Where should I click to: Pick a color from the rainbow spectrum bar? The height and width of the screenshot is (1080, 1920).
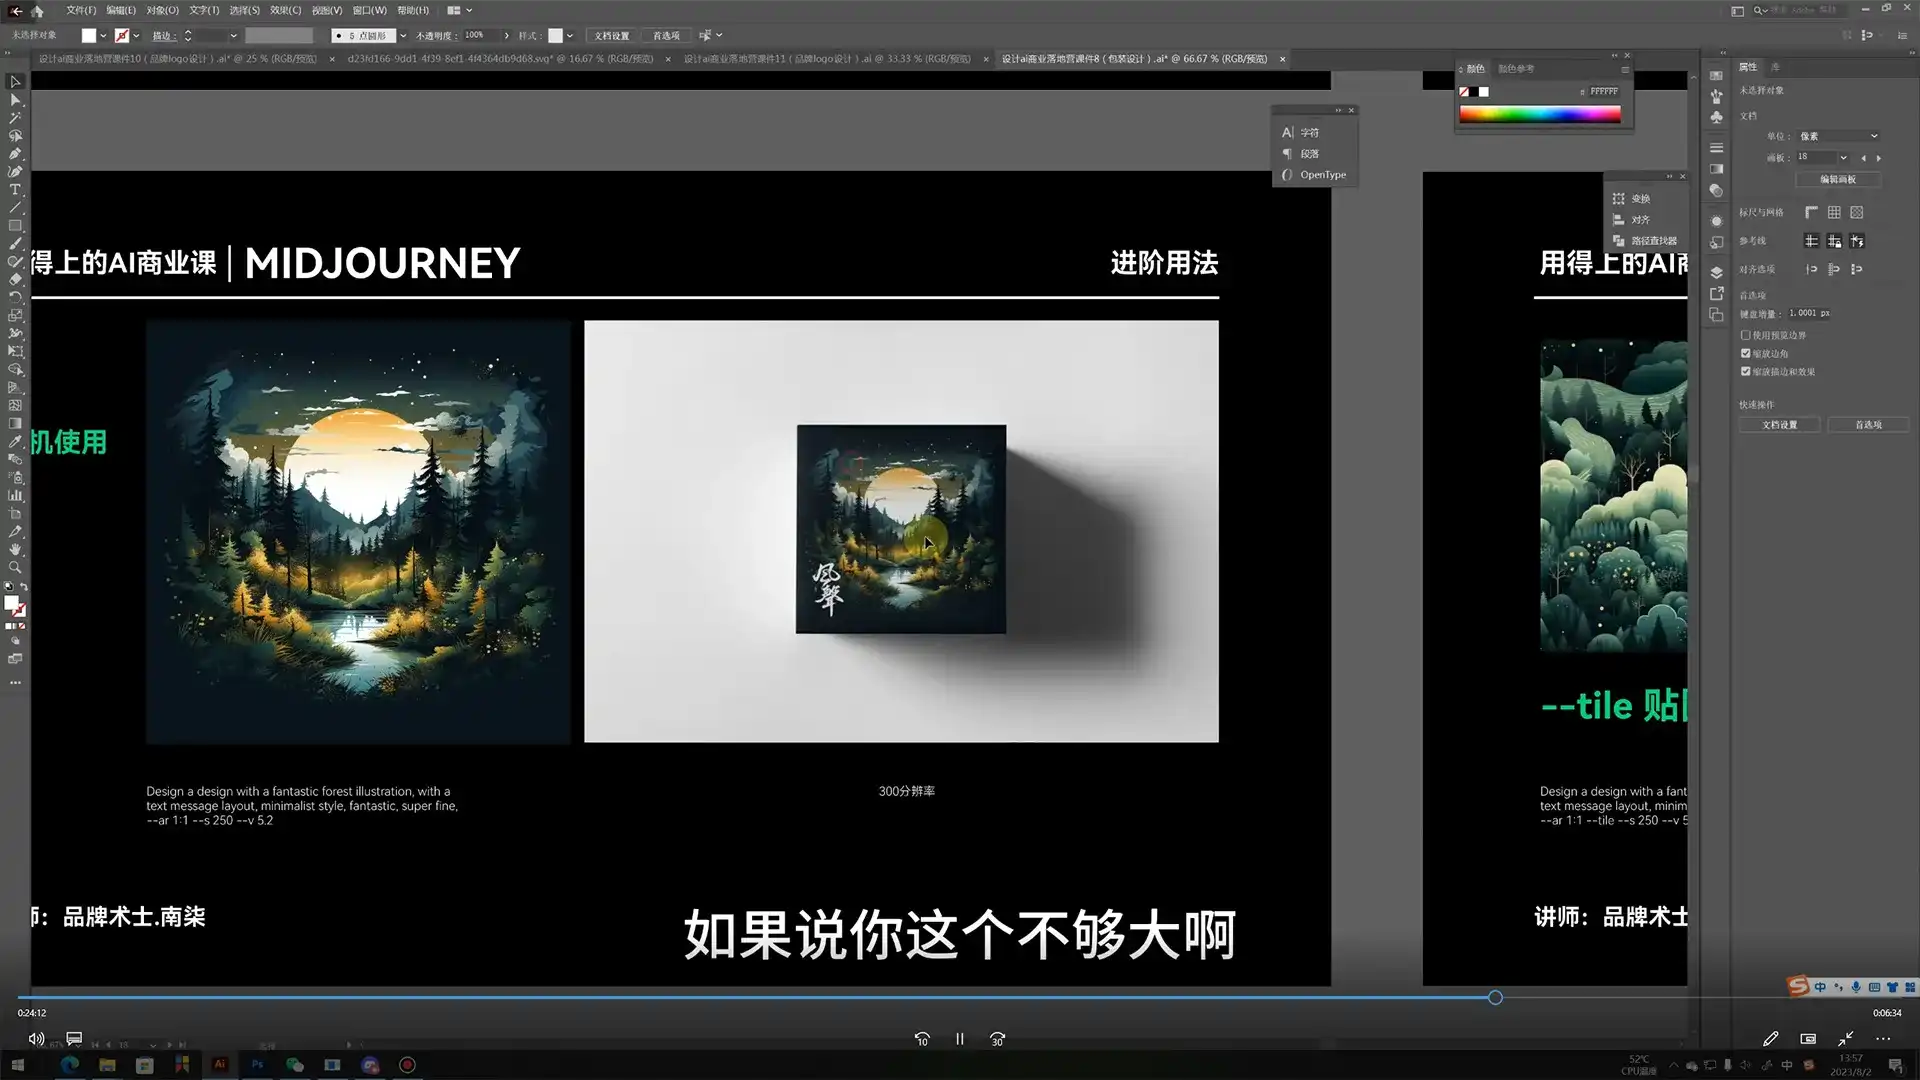1540,113
